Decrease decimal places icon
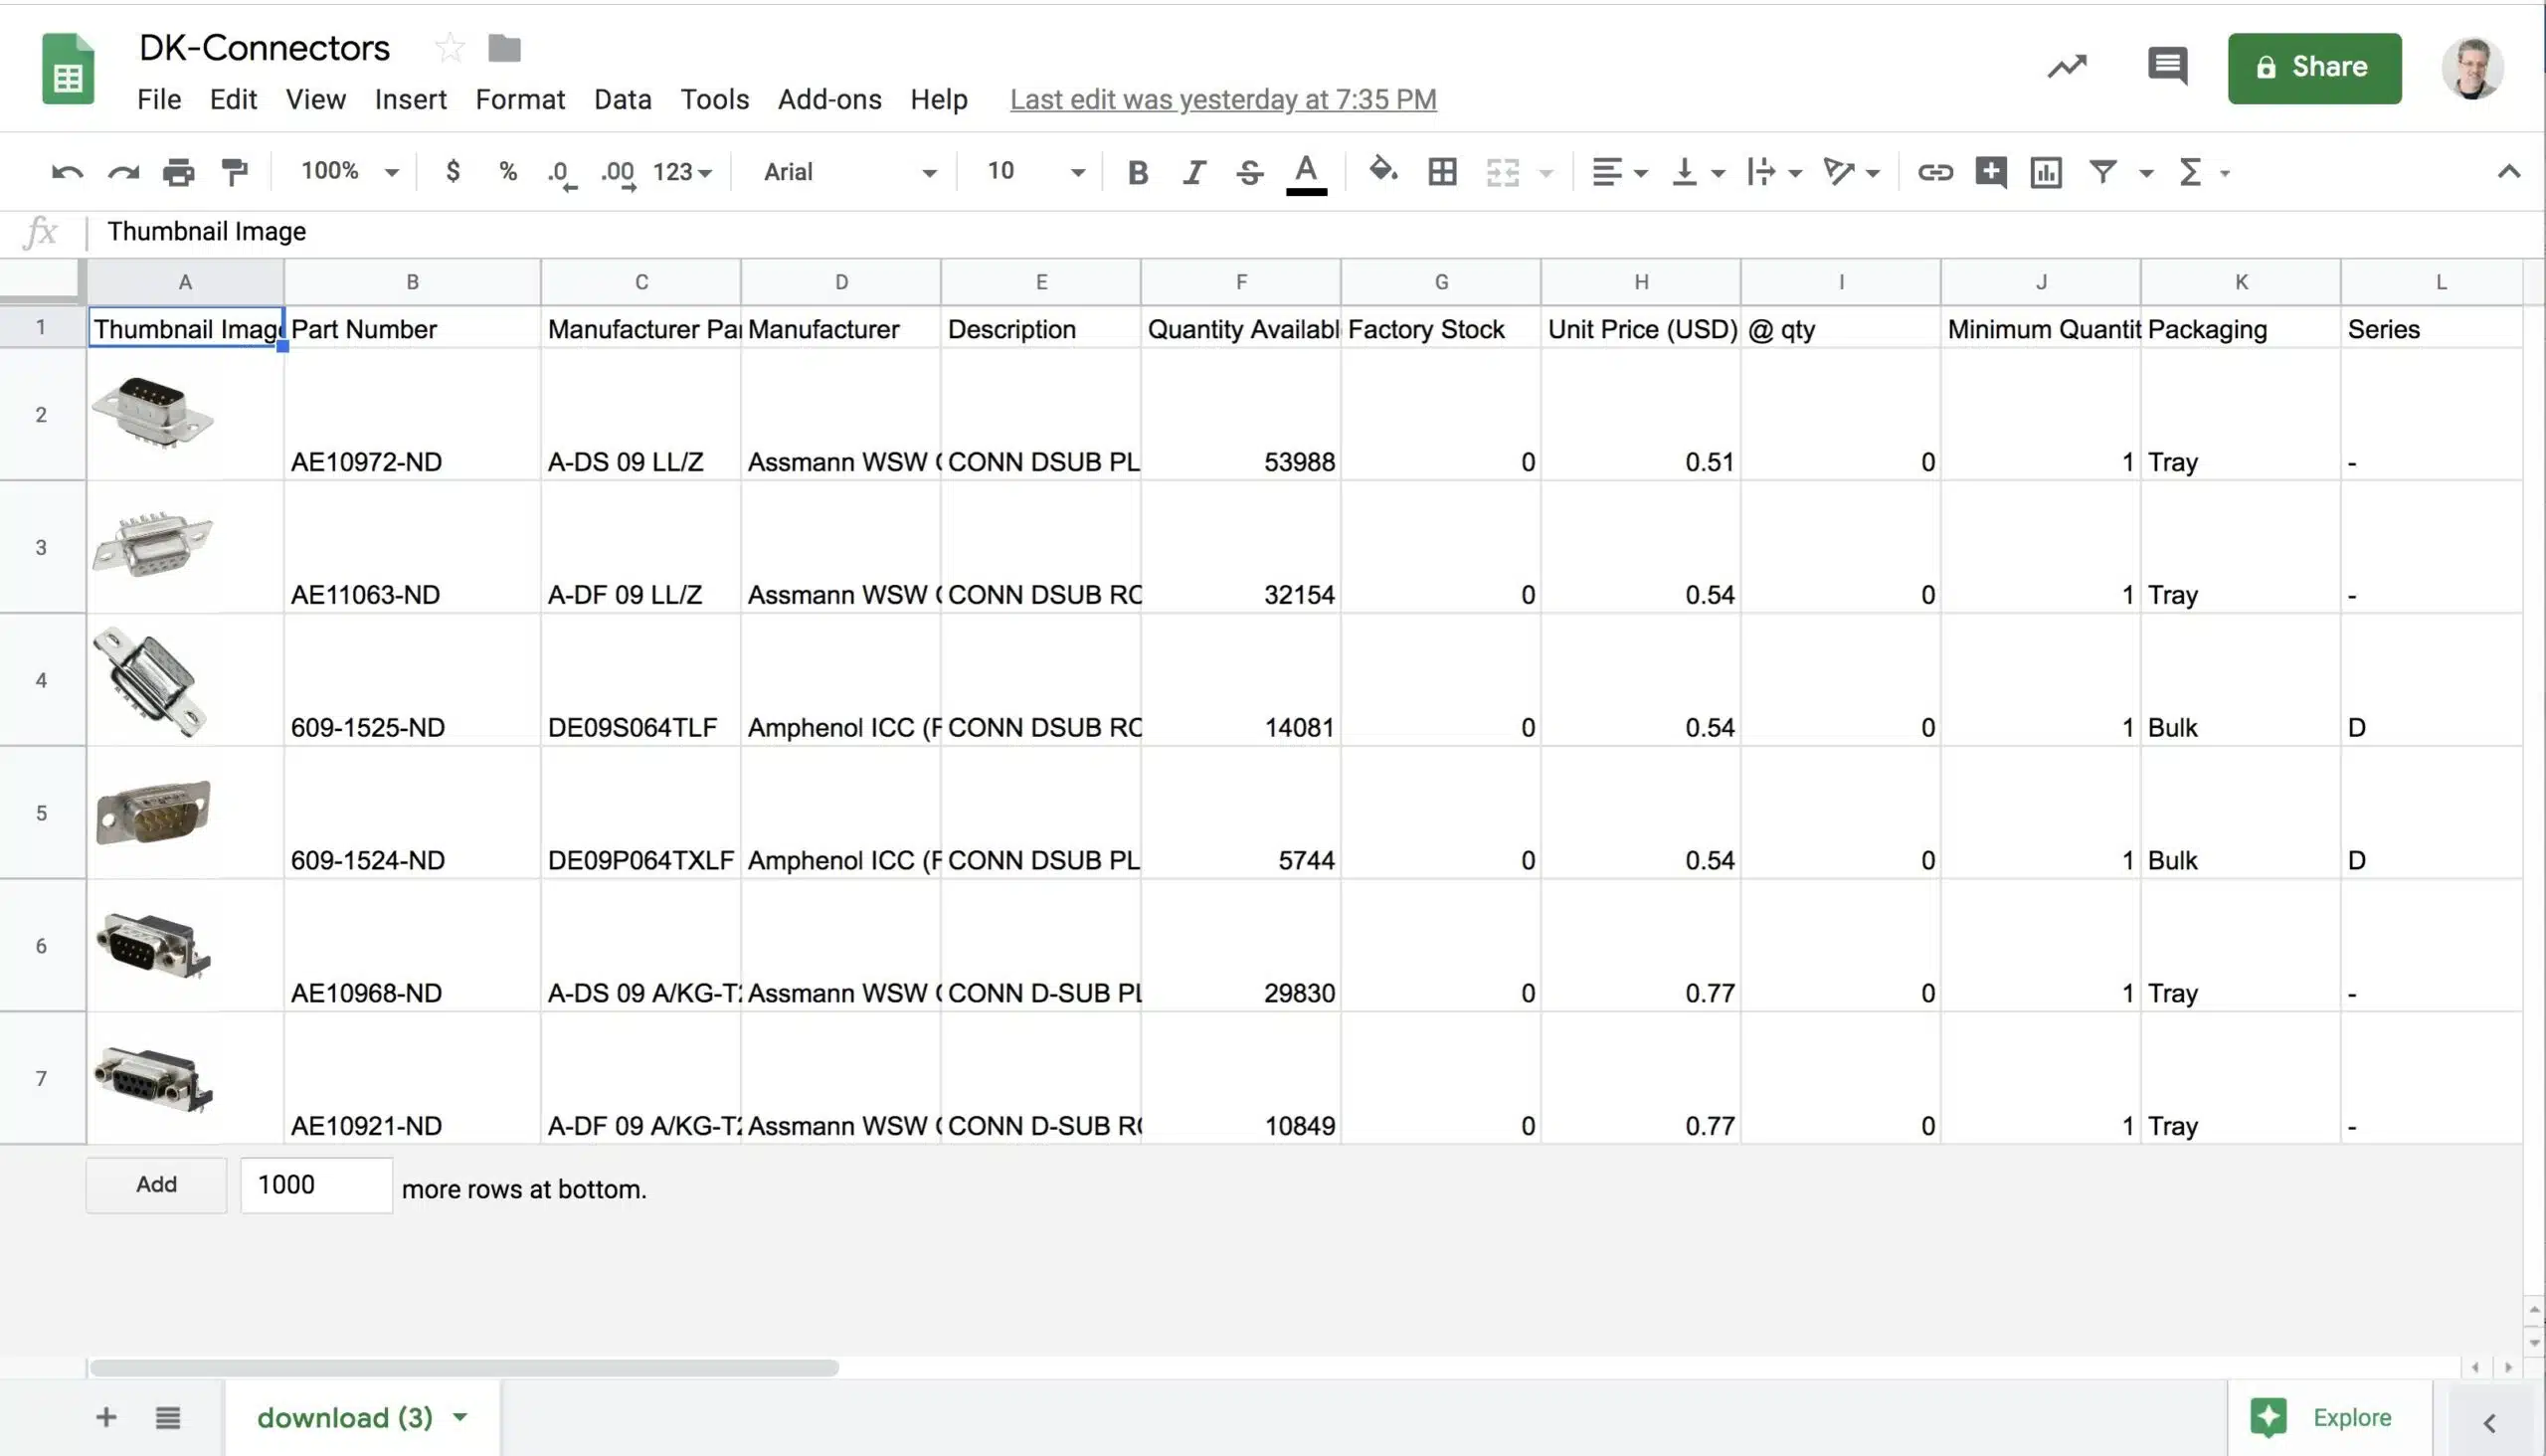The height and width of the screenshot is (1456, 2546). pyautogui.click(x=562, y=174)
